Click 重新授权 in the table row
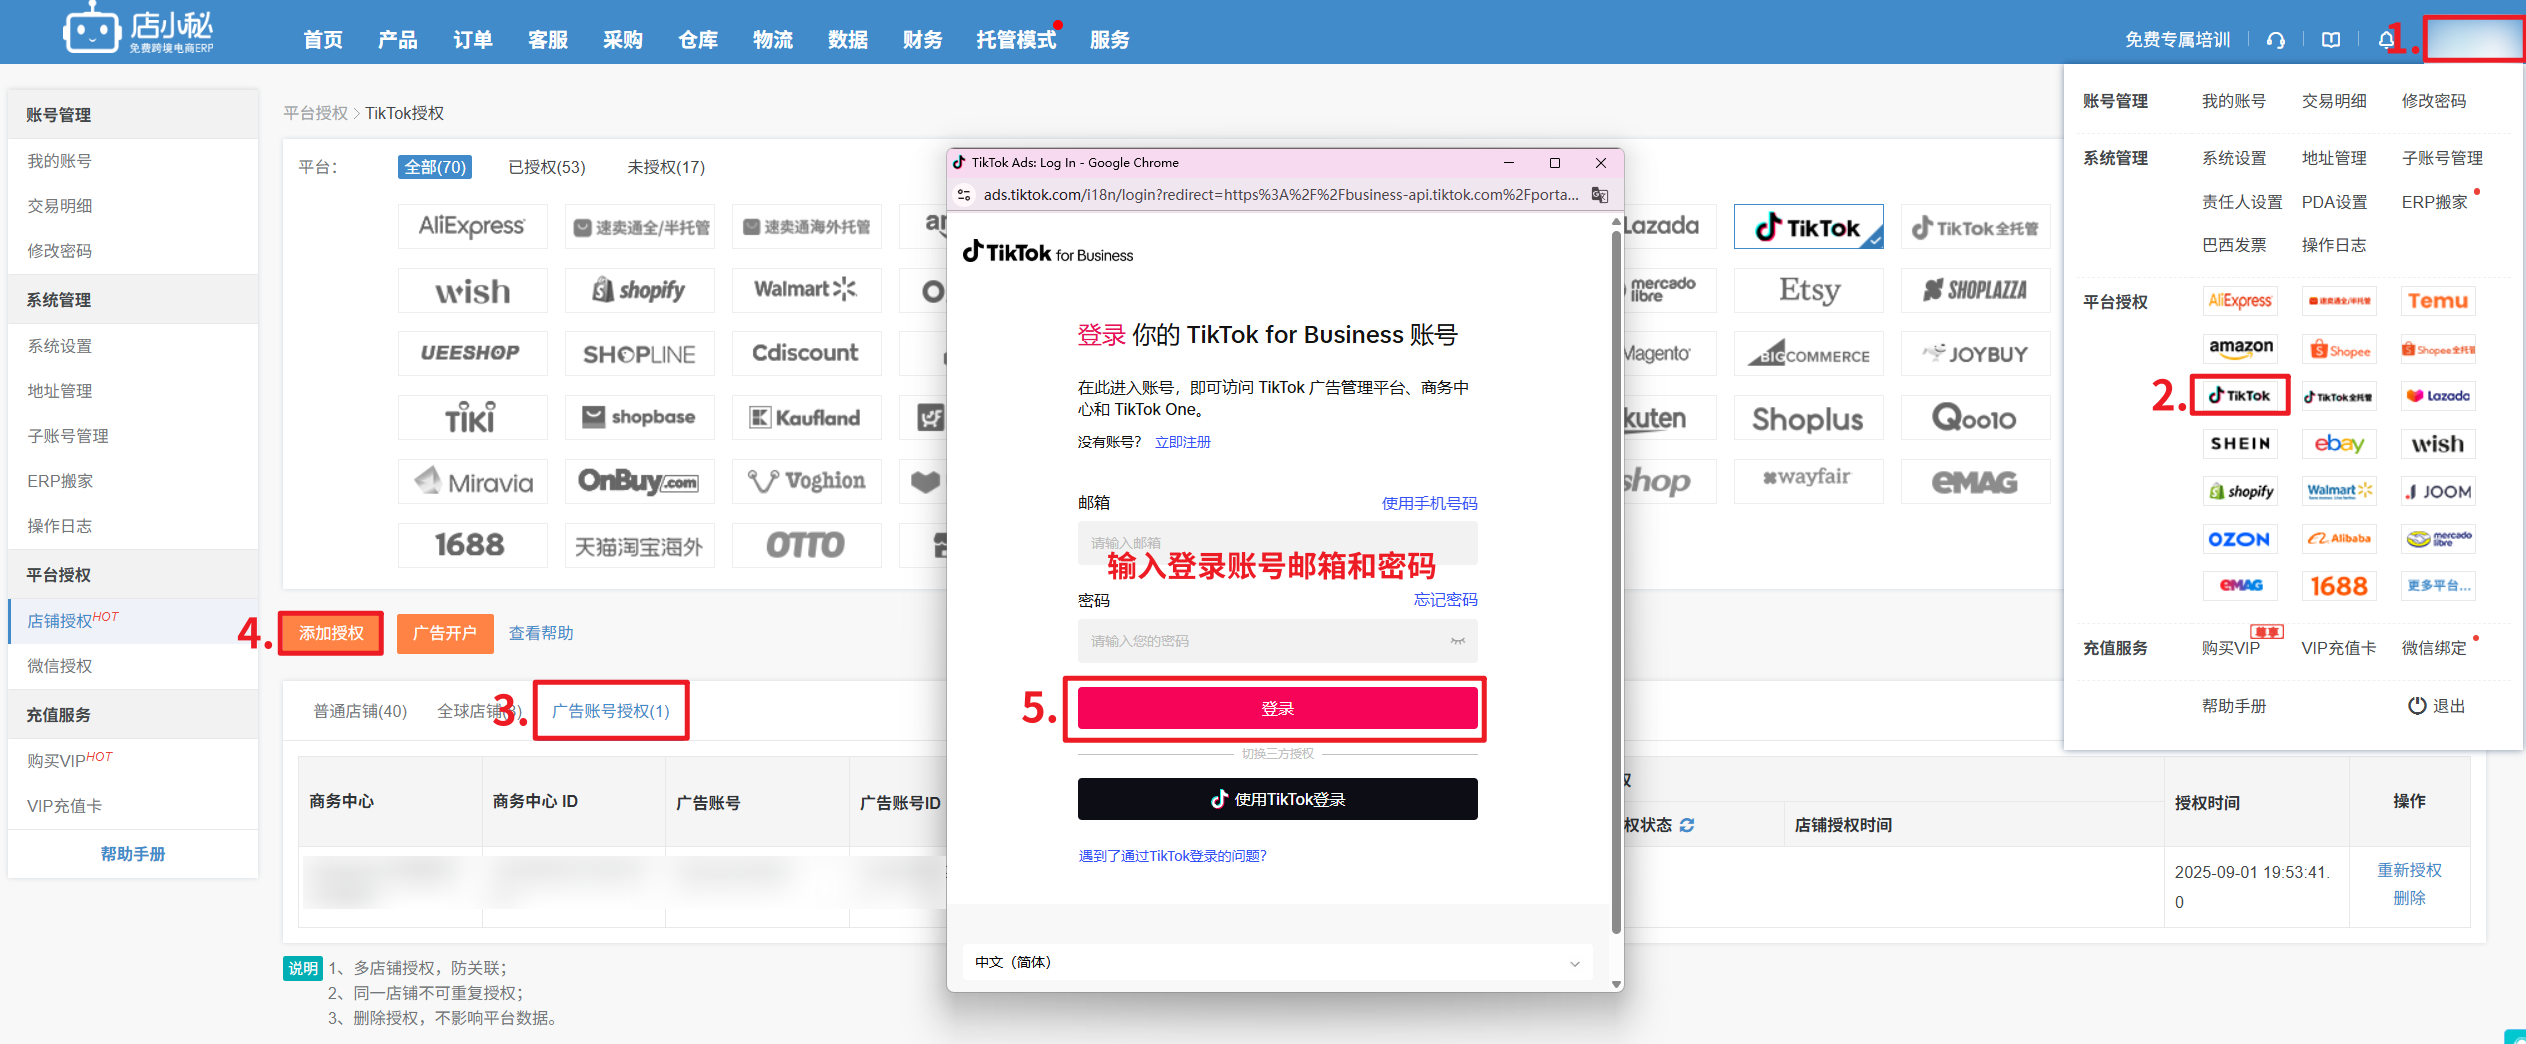The image size is (2526, 1044). coord(2409,870)
